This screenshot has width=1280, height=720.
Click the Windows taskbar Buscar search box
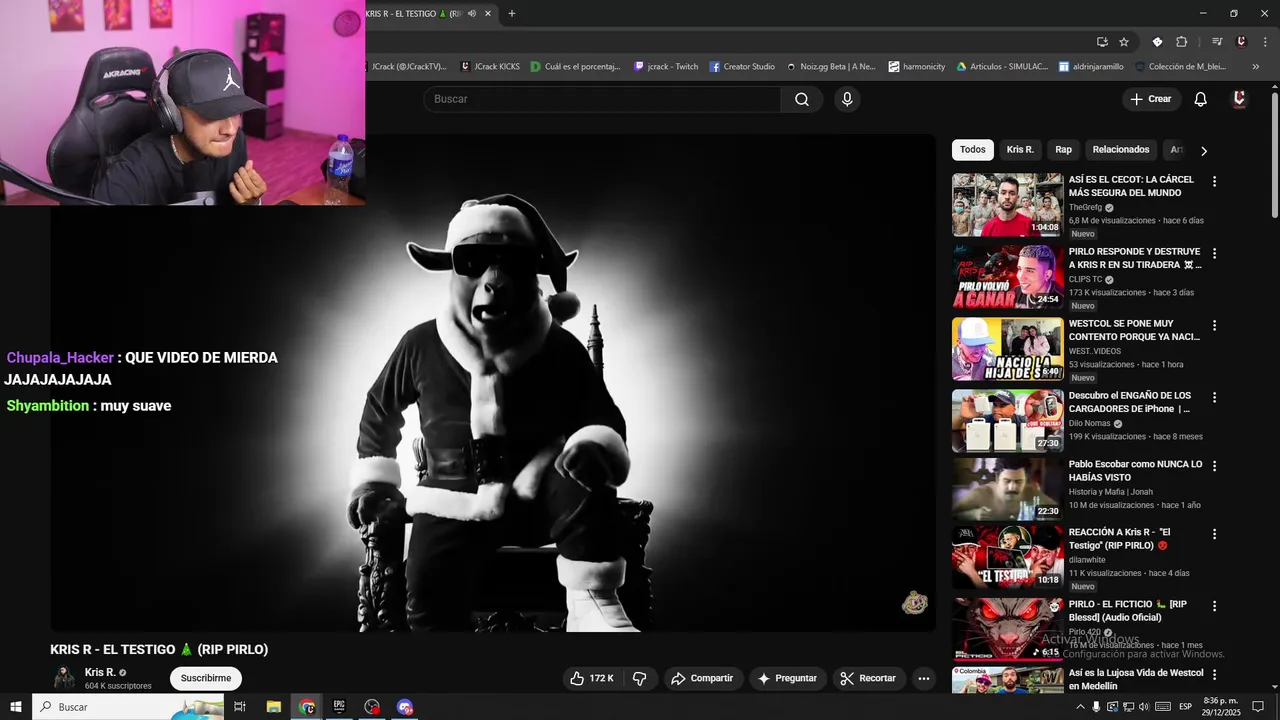(128, 707)
